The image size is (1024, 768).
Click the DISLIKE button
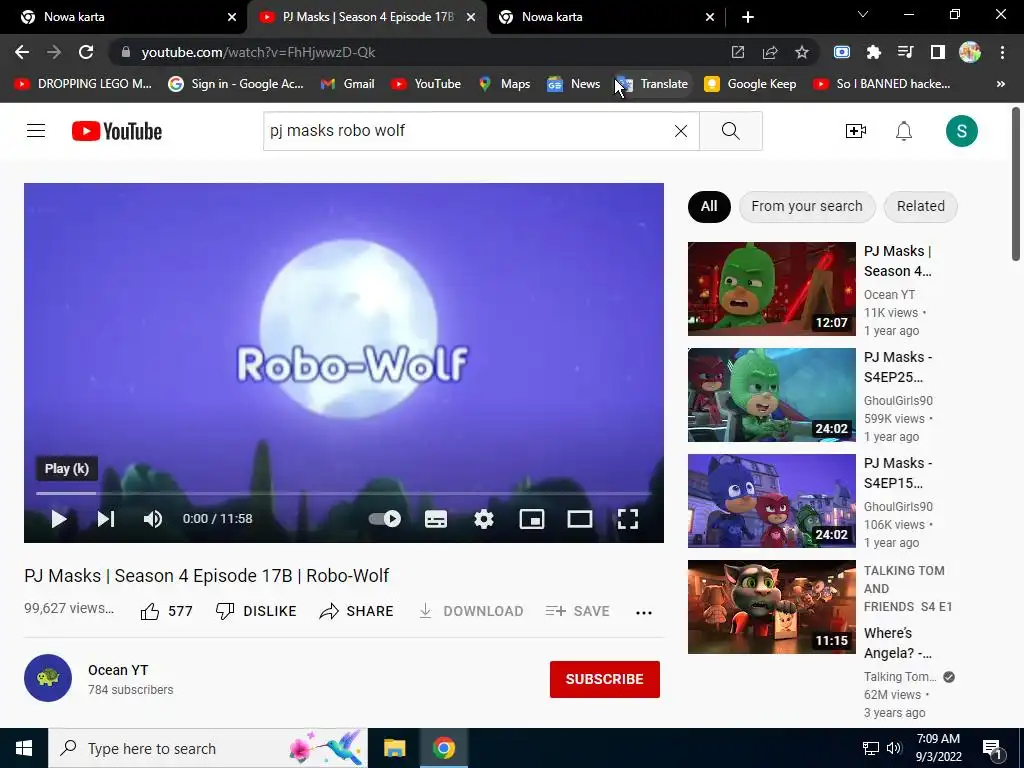point(256,611)
